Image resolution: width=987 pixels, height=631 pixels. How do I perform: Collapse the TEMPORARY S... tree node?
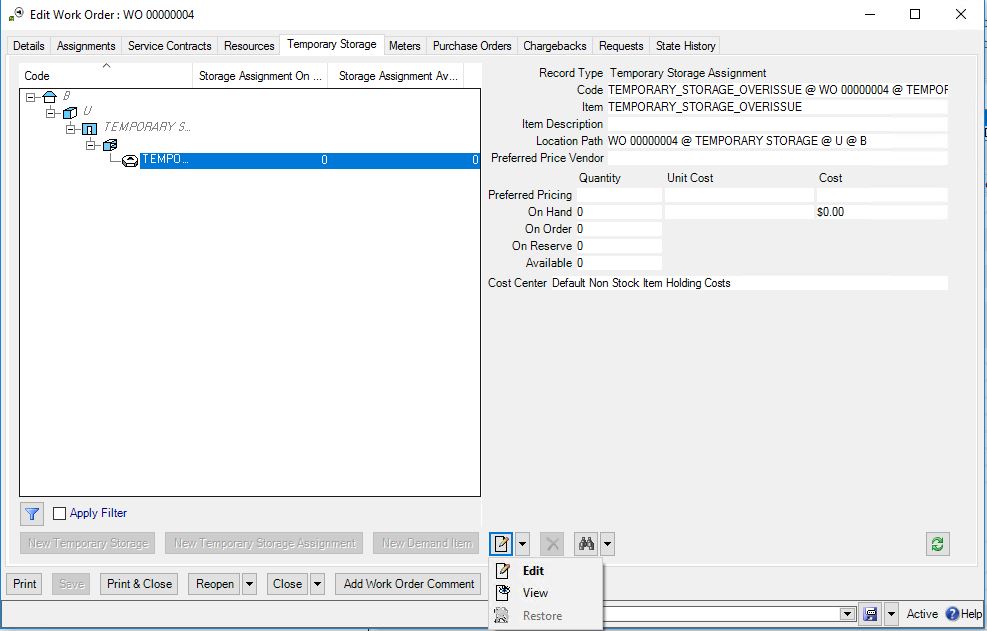click(x=70, y=129)
